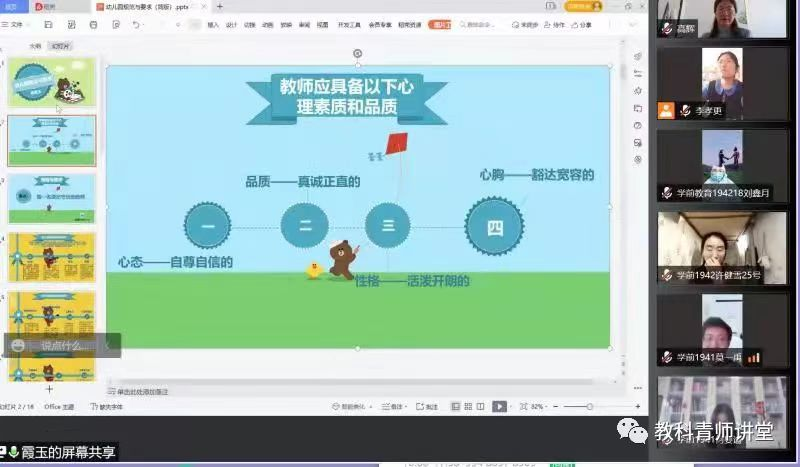Switch to normal view in status bar
The image size is (800, 467).
455,407
